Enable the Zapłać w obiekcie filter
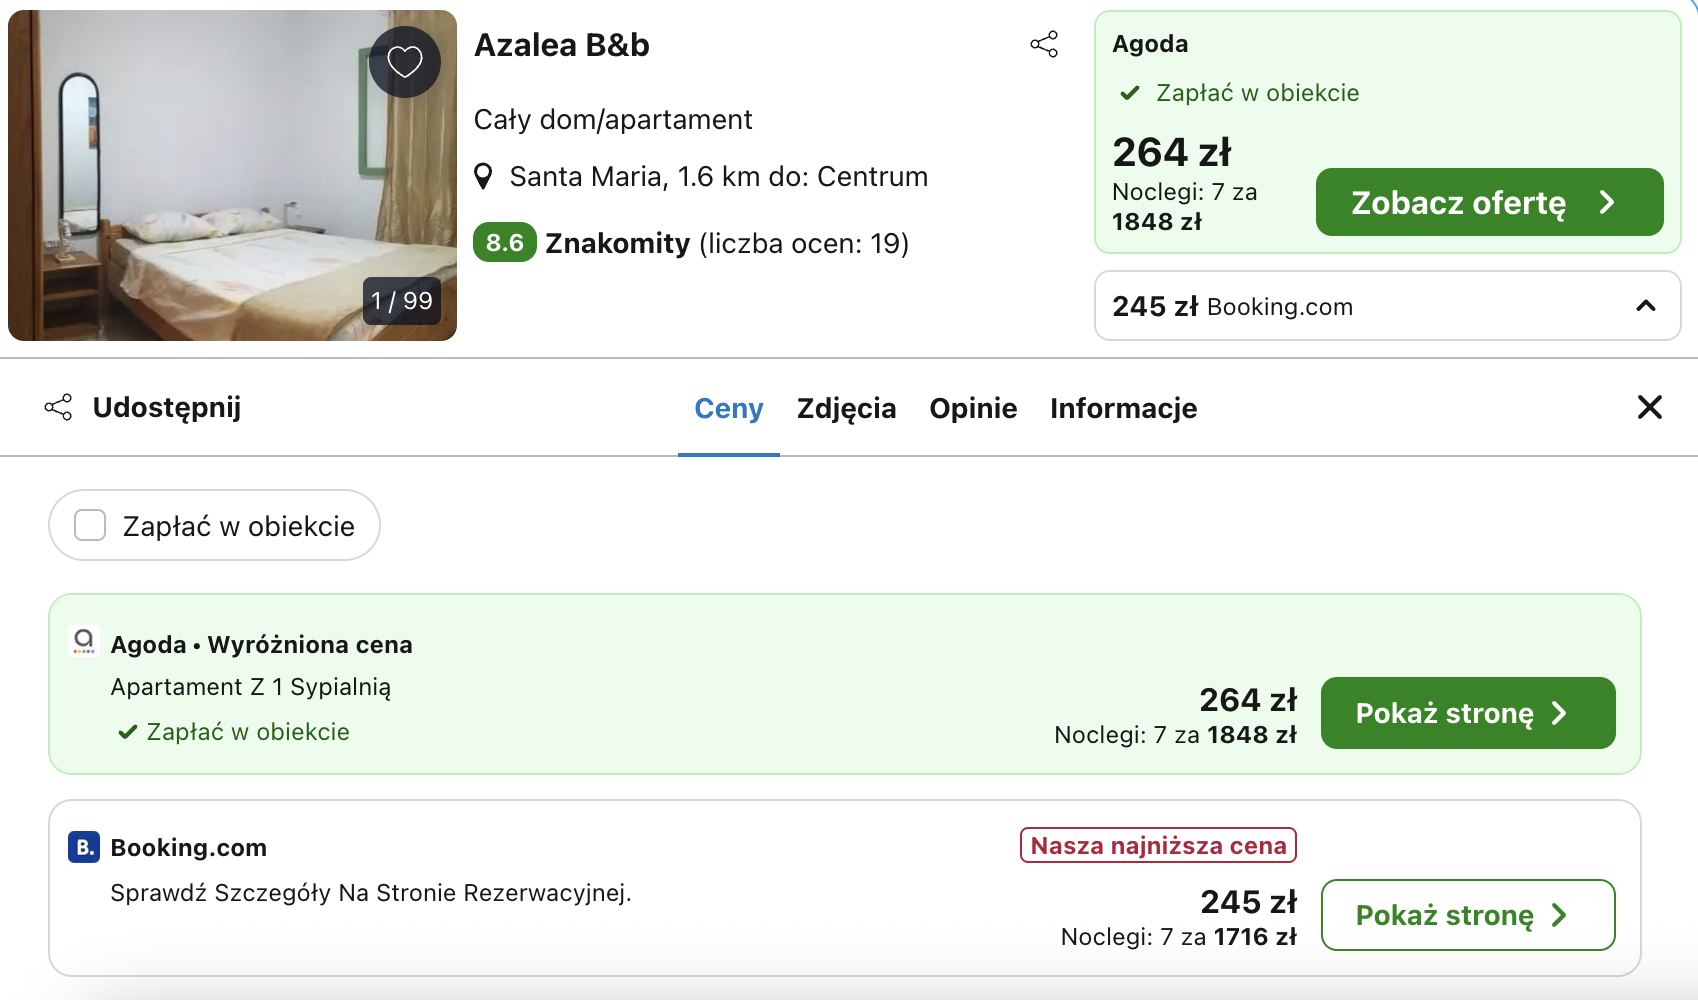Screen dimensions: 1698x1000 click(90, 524)
